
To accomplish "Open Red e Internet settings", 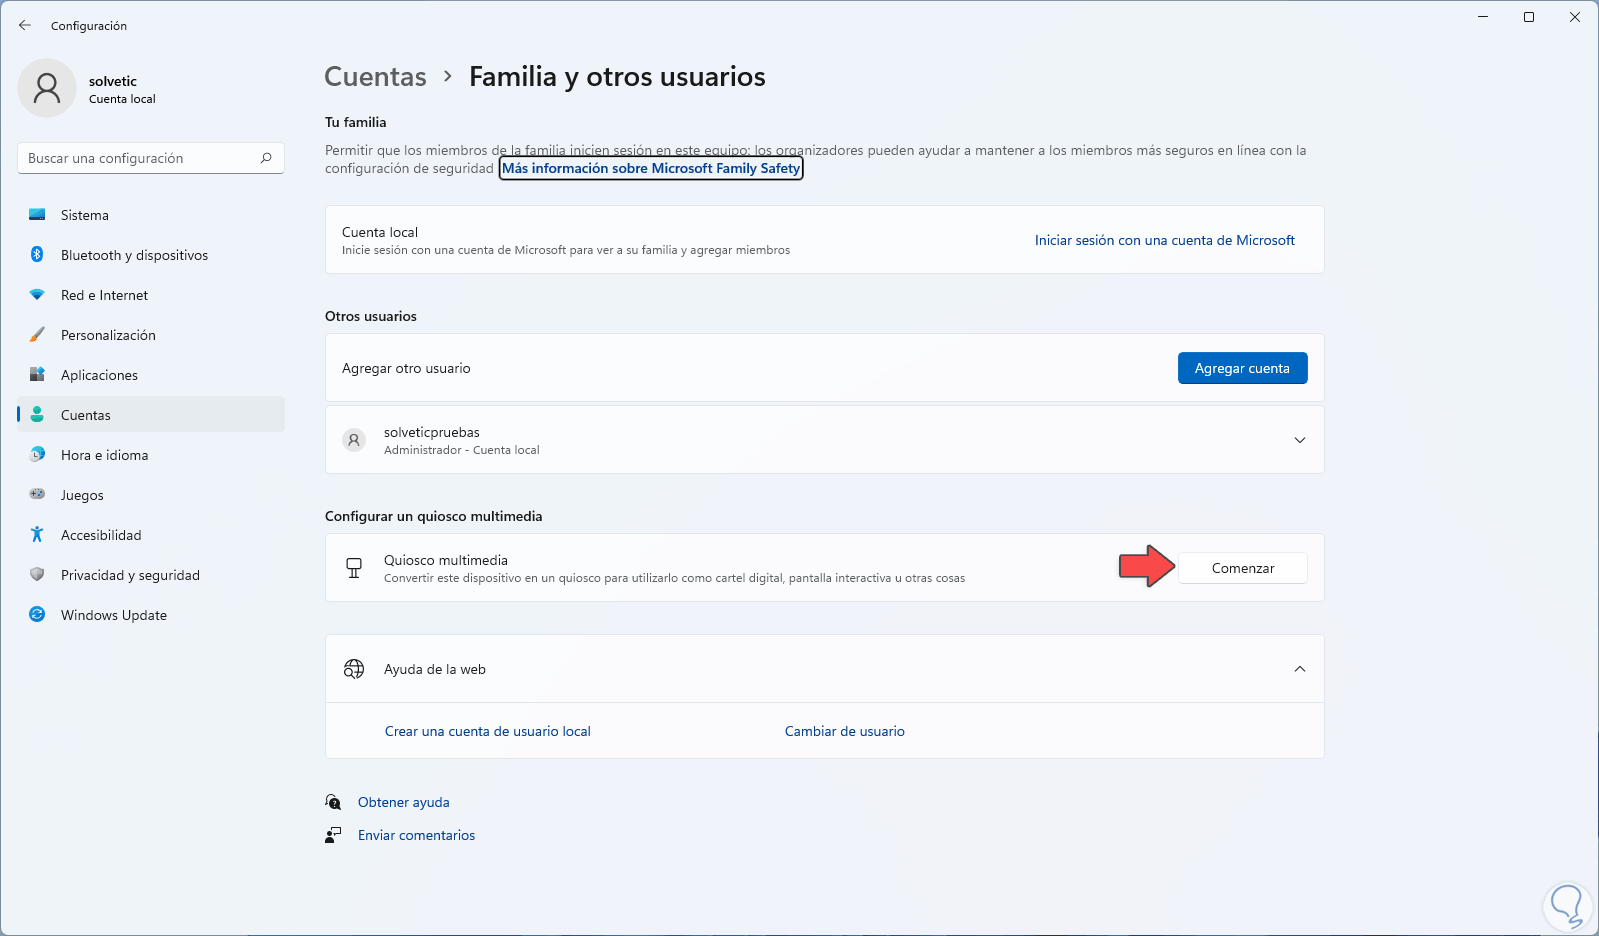I will click(x=104, y=295).
